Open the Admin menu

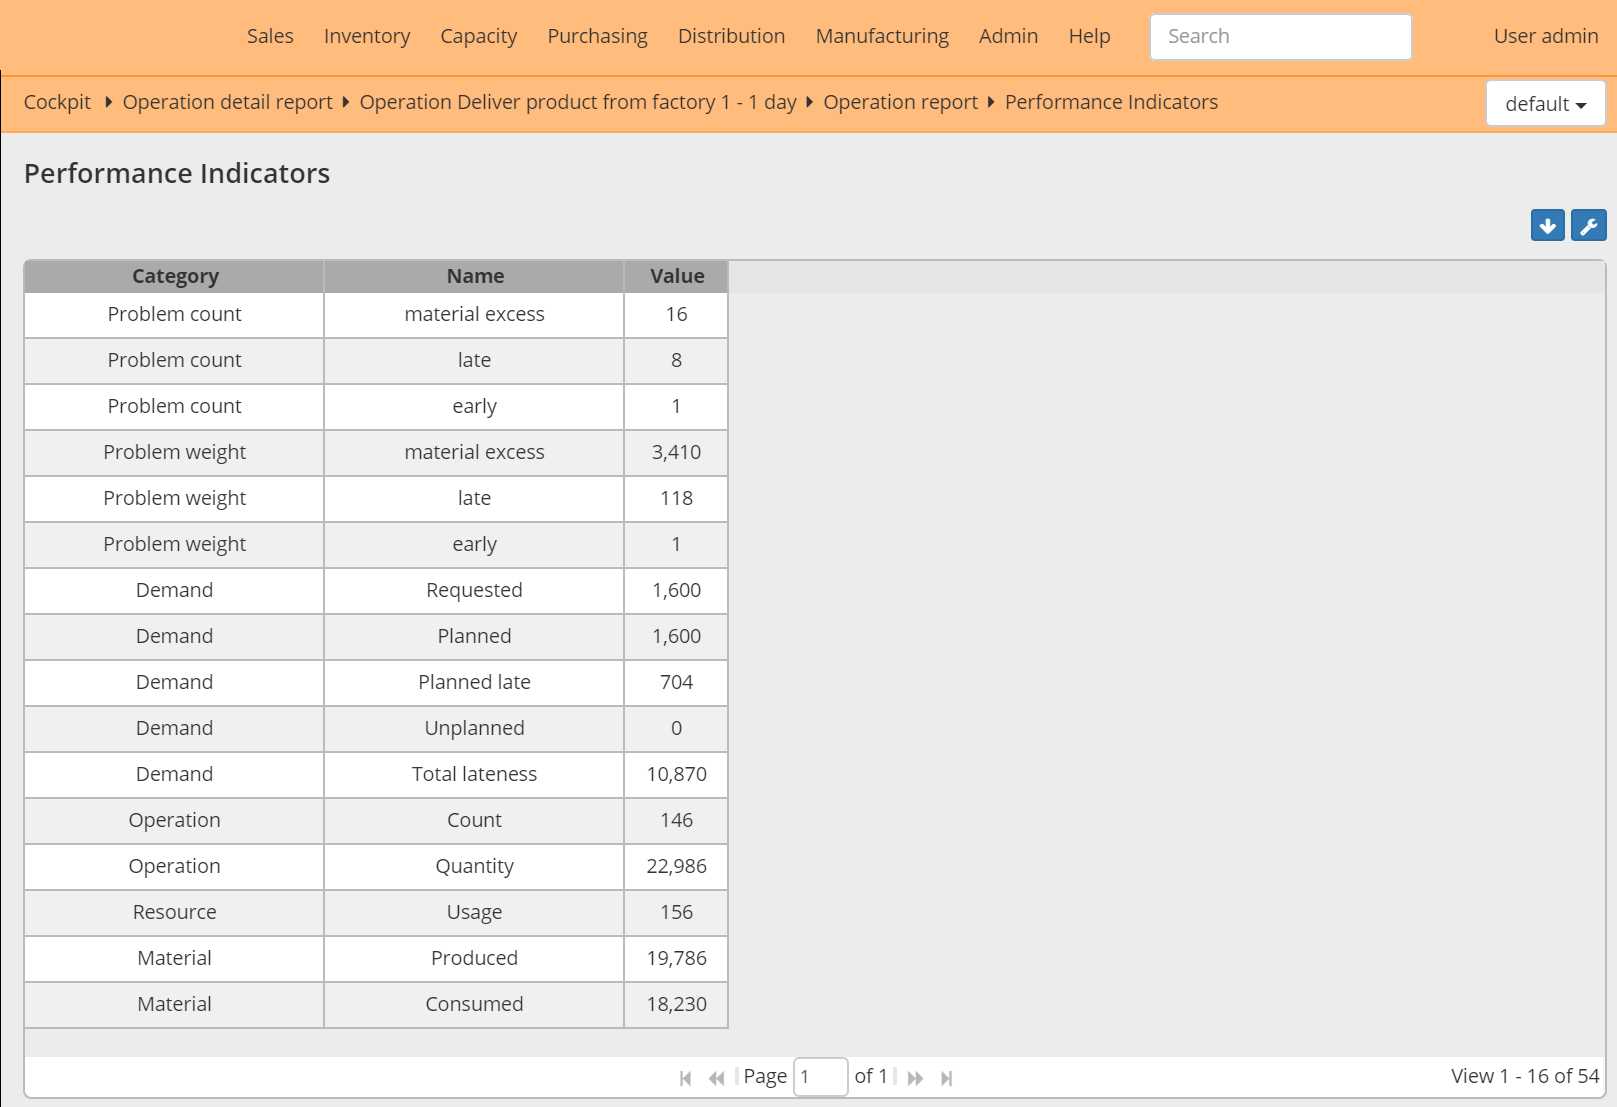click(x=1008, y=36)
